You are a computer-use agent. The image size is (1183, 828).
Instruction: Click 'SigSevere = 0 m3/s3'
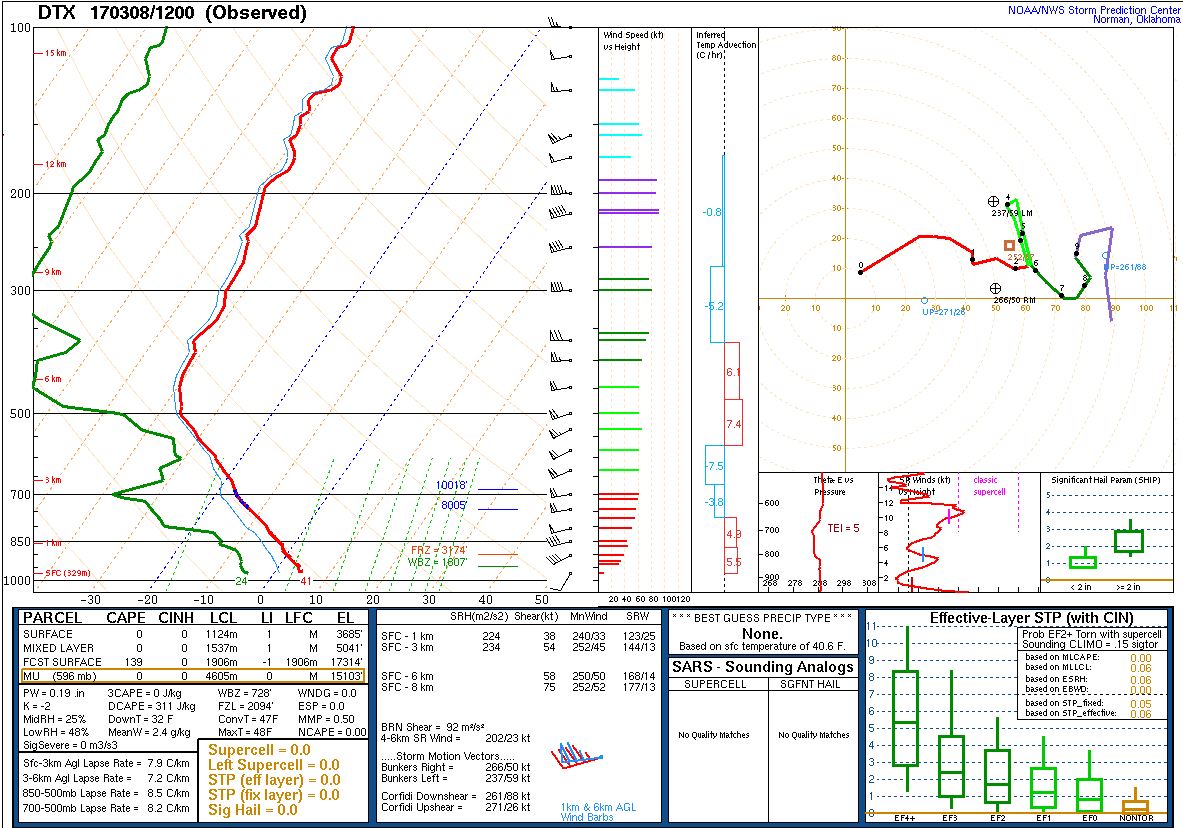point(71,746)
